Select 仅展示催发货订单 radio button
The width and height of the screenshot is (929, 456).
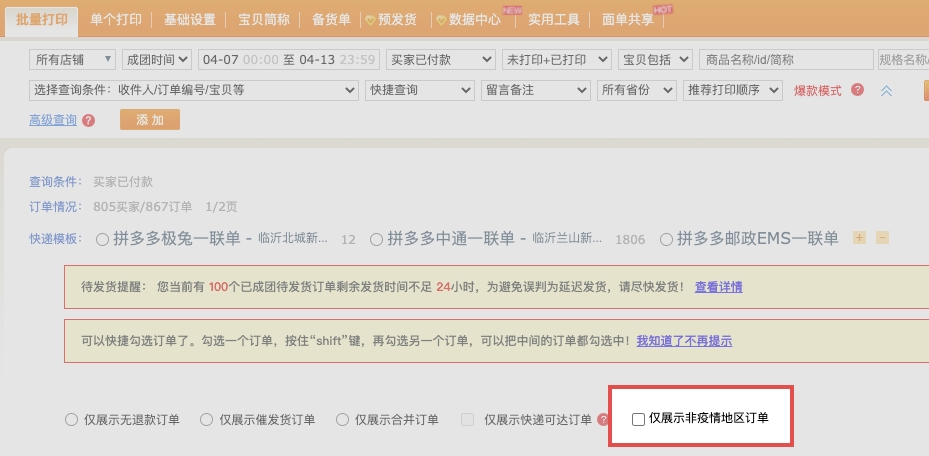pos(206,420)
